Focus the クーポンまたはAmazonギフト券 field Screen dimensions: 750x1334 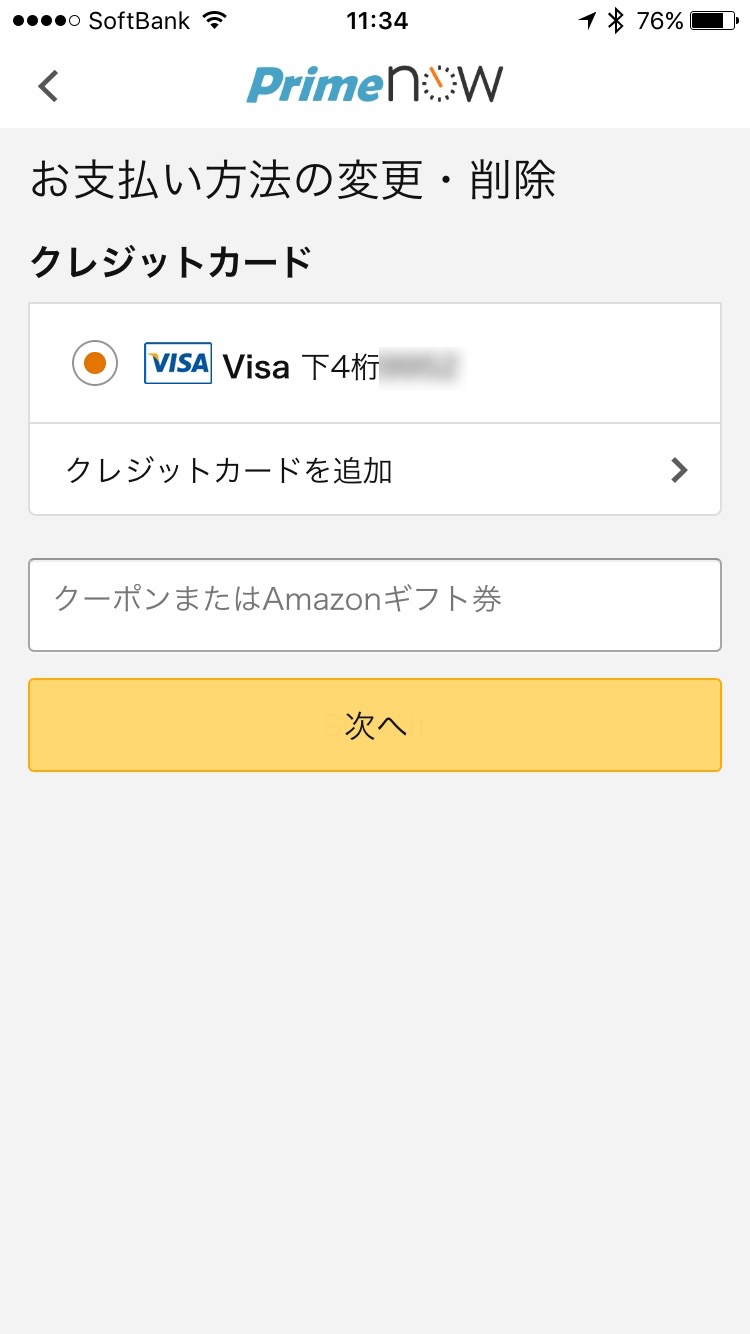(x=375, y=605)
